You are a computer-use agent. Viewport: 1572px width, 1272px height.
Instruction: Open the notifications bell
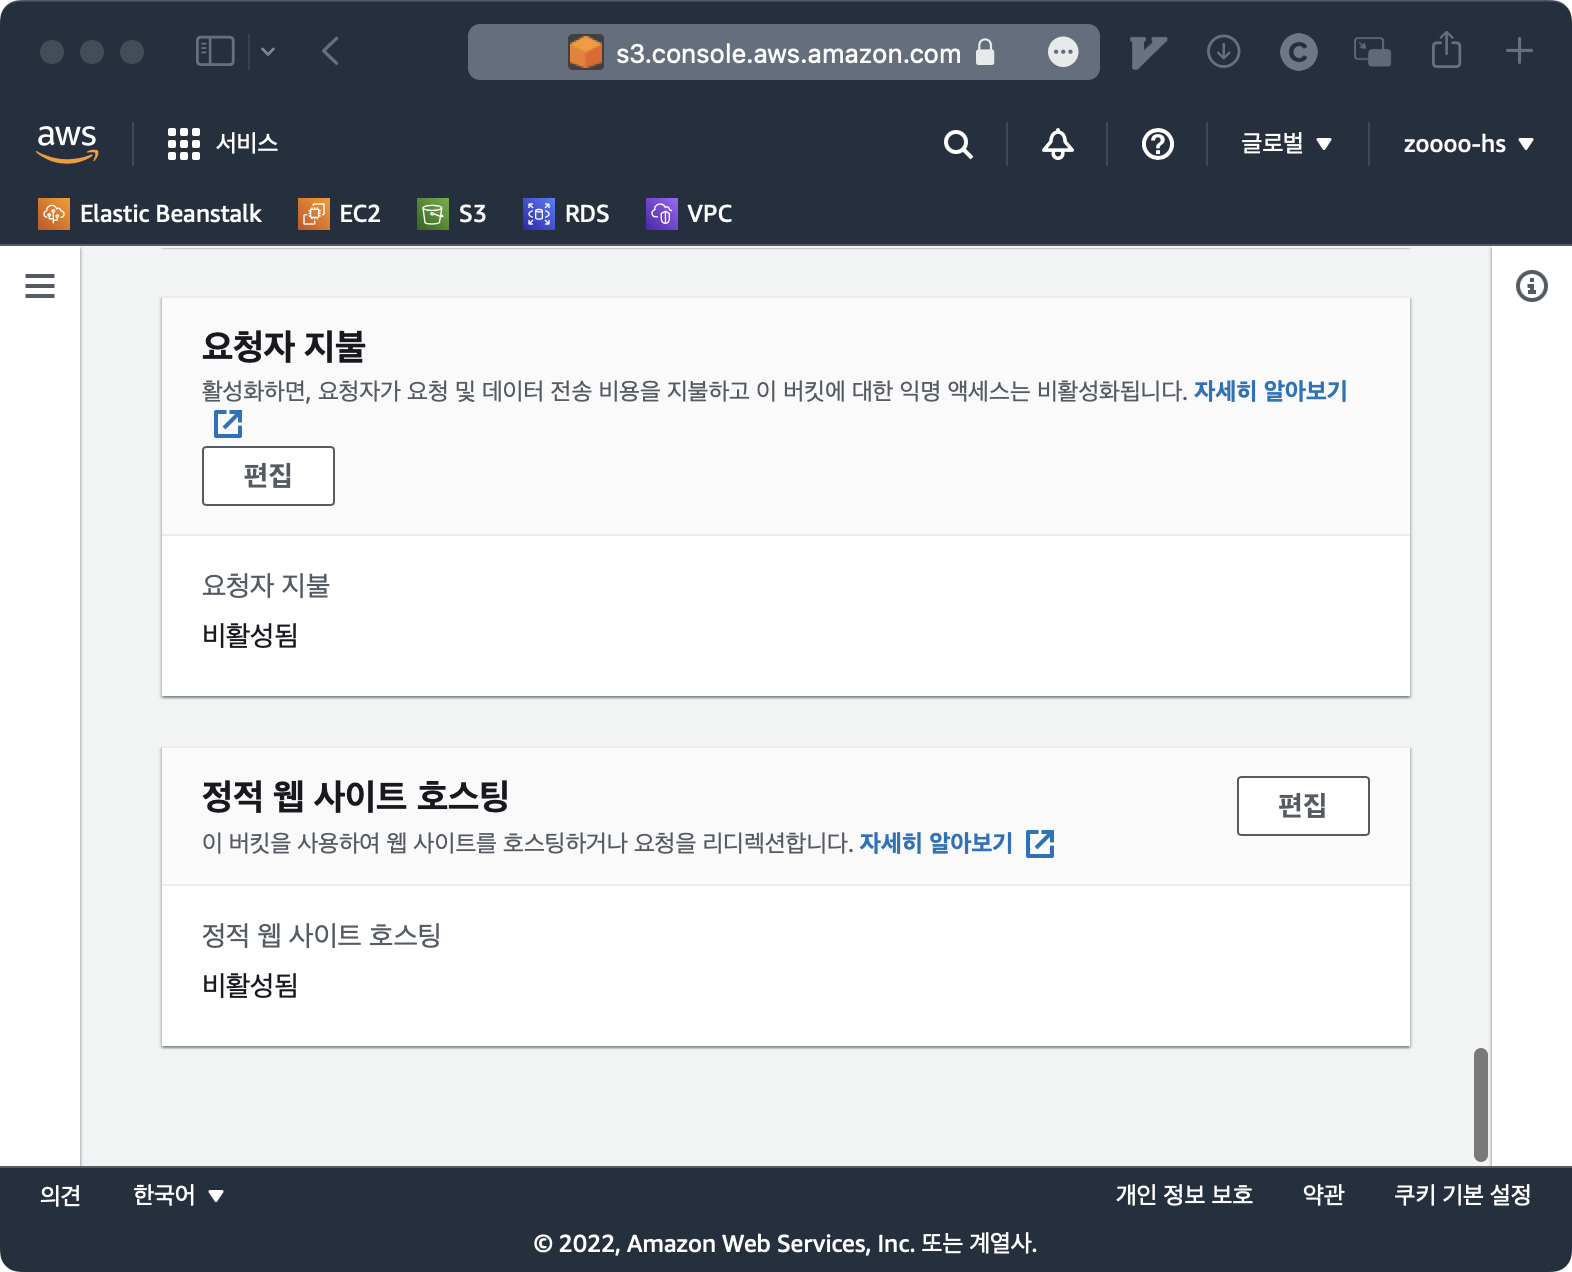tap(1058, 144)
